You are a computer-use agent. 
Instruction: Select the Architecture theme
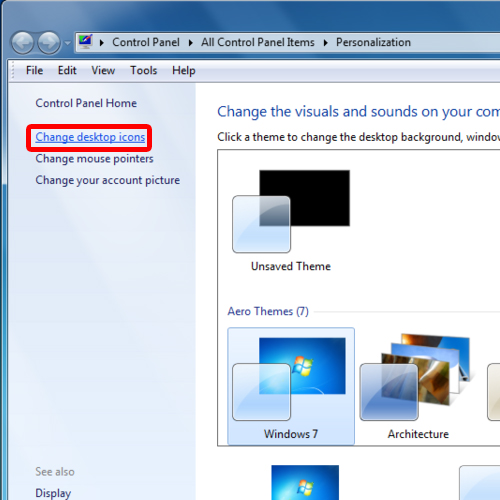pos(418,386)
